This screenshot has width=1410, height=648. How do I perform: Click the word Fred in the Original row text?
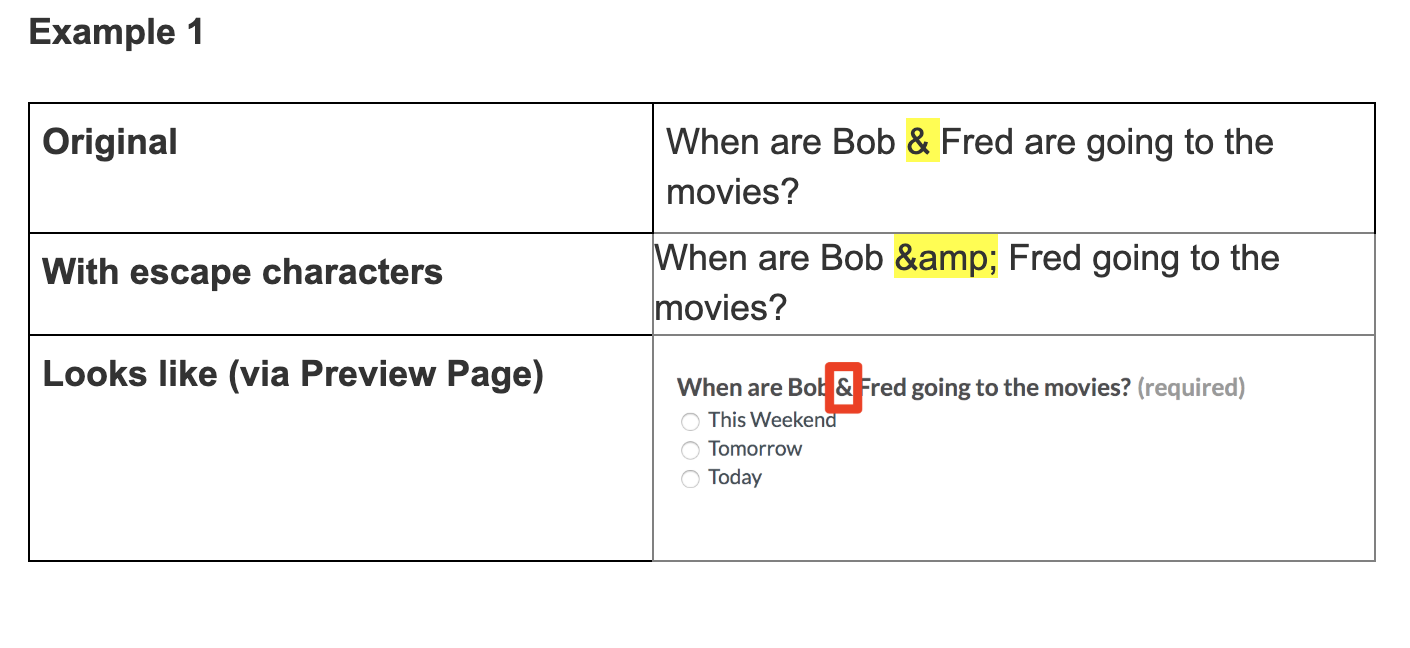977,142
